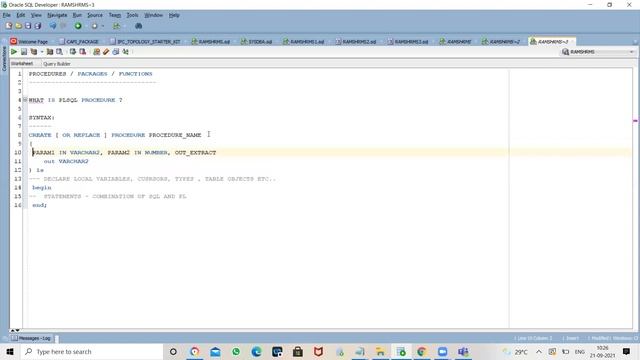Switch to the CAPI_PACKAGE tab
Viewport: 640px width, 360px height.
click(79, 42)
